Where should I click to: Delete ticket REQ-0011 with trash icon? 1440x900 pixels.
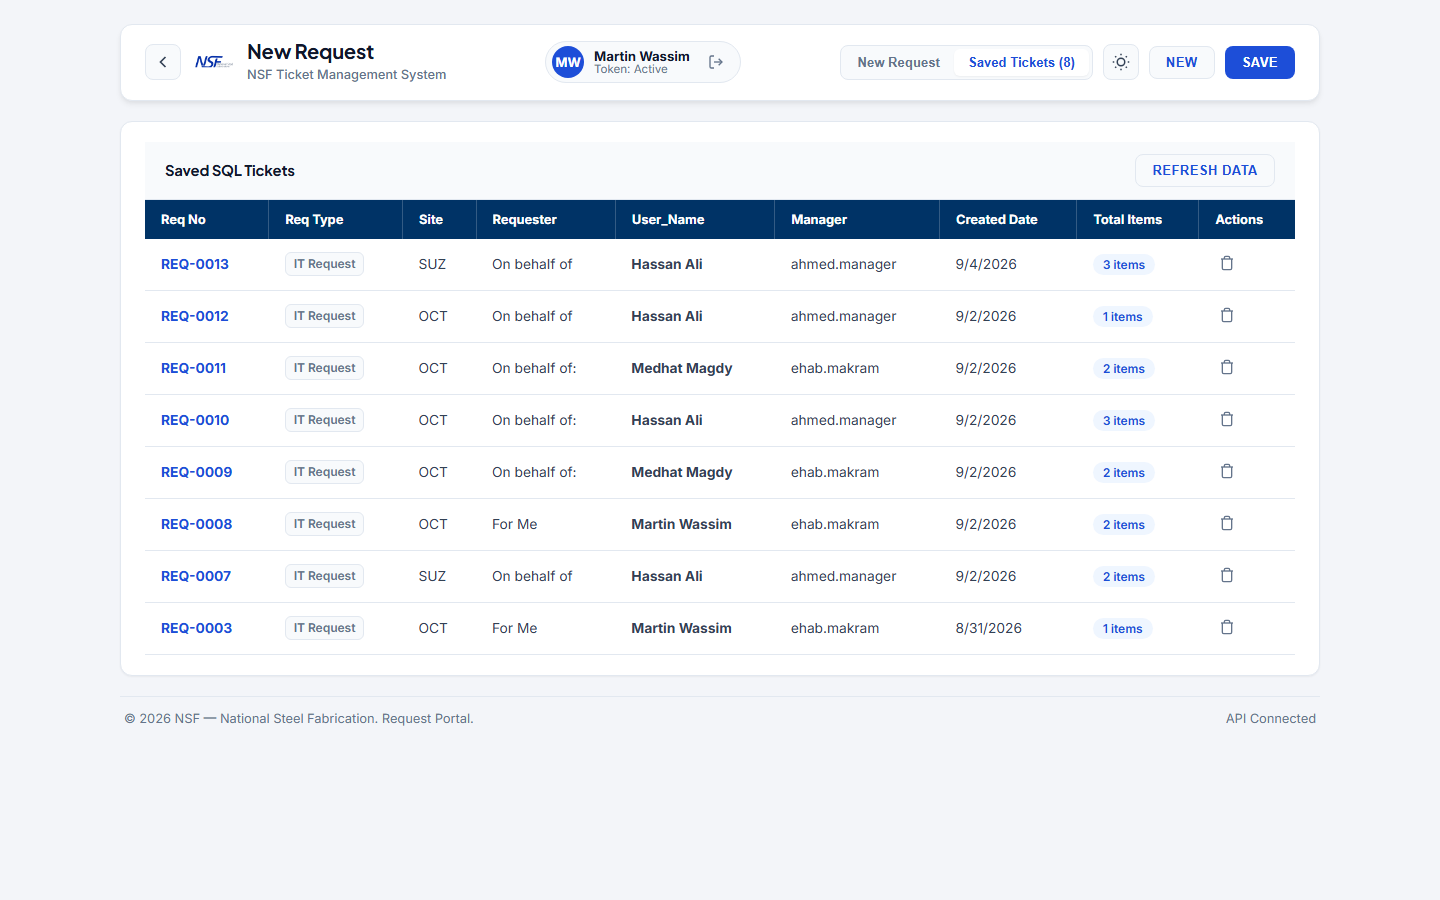click(1227, 367)
